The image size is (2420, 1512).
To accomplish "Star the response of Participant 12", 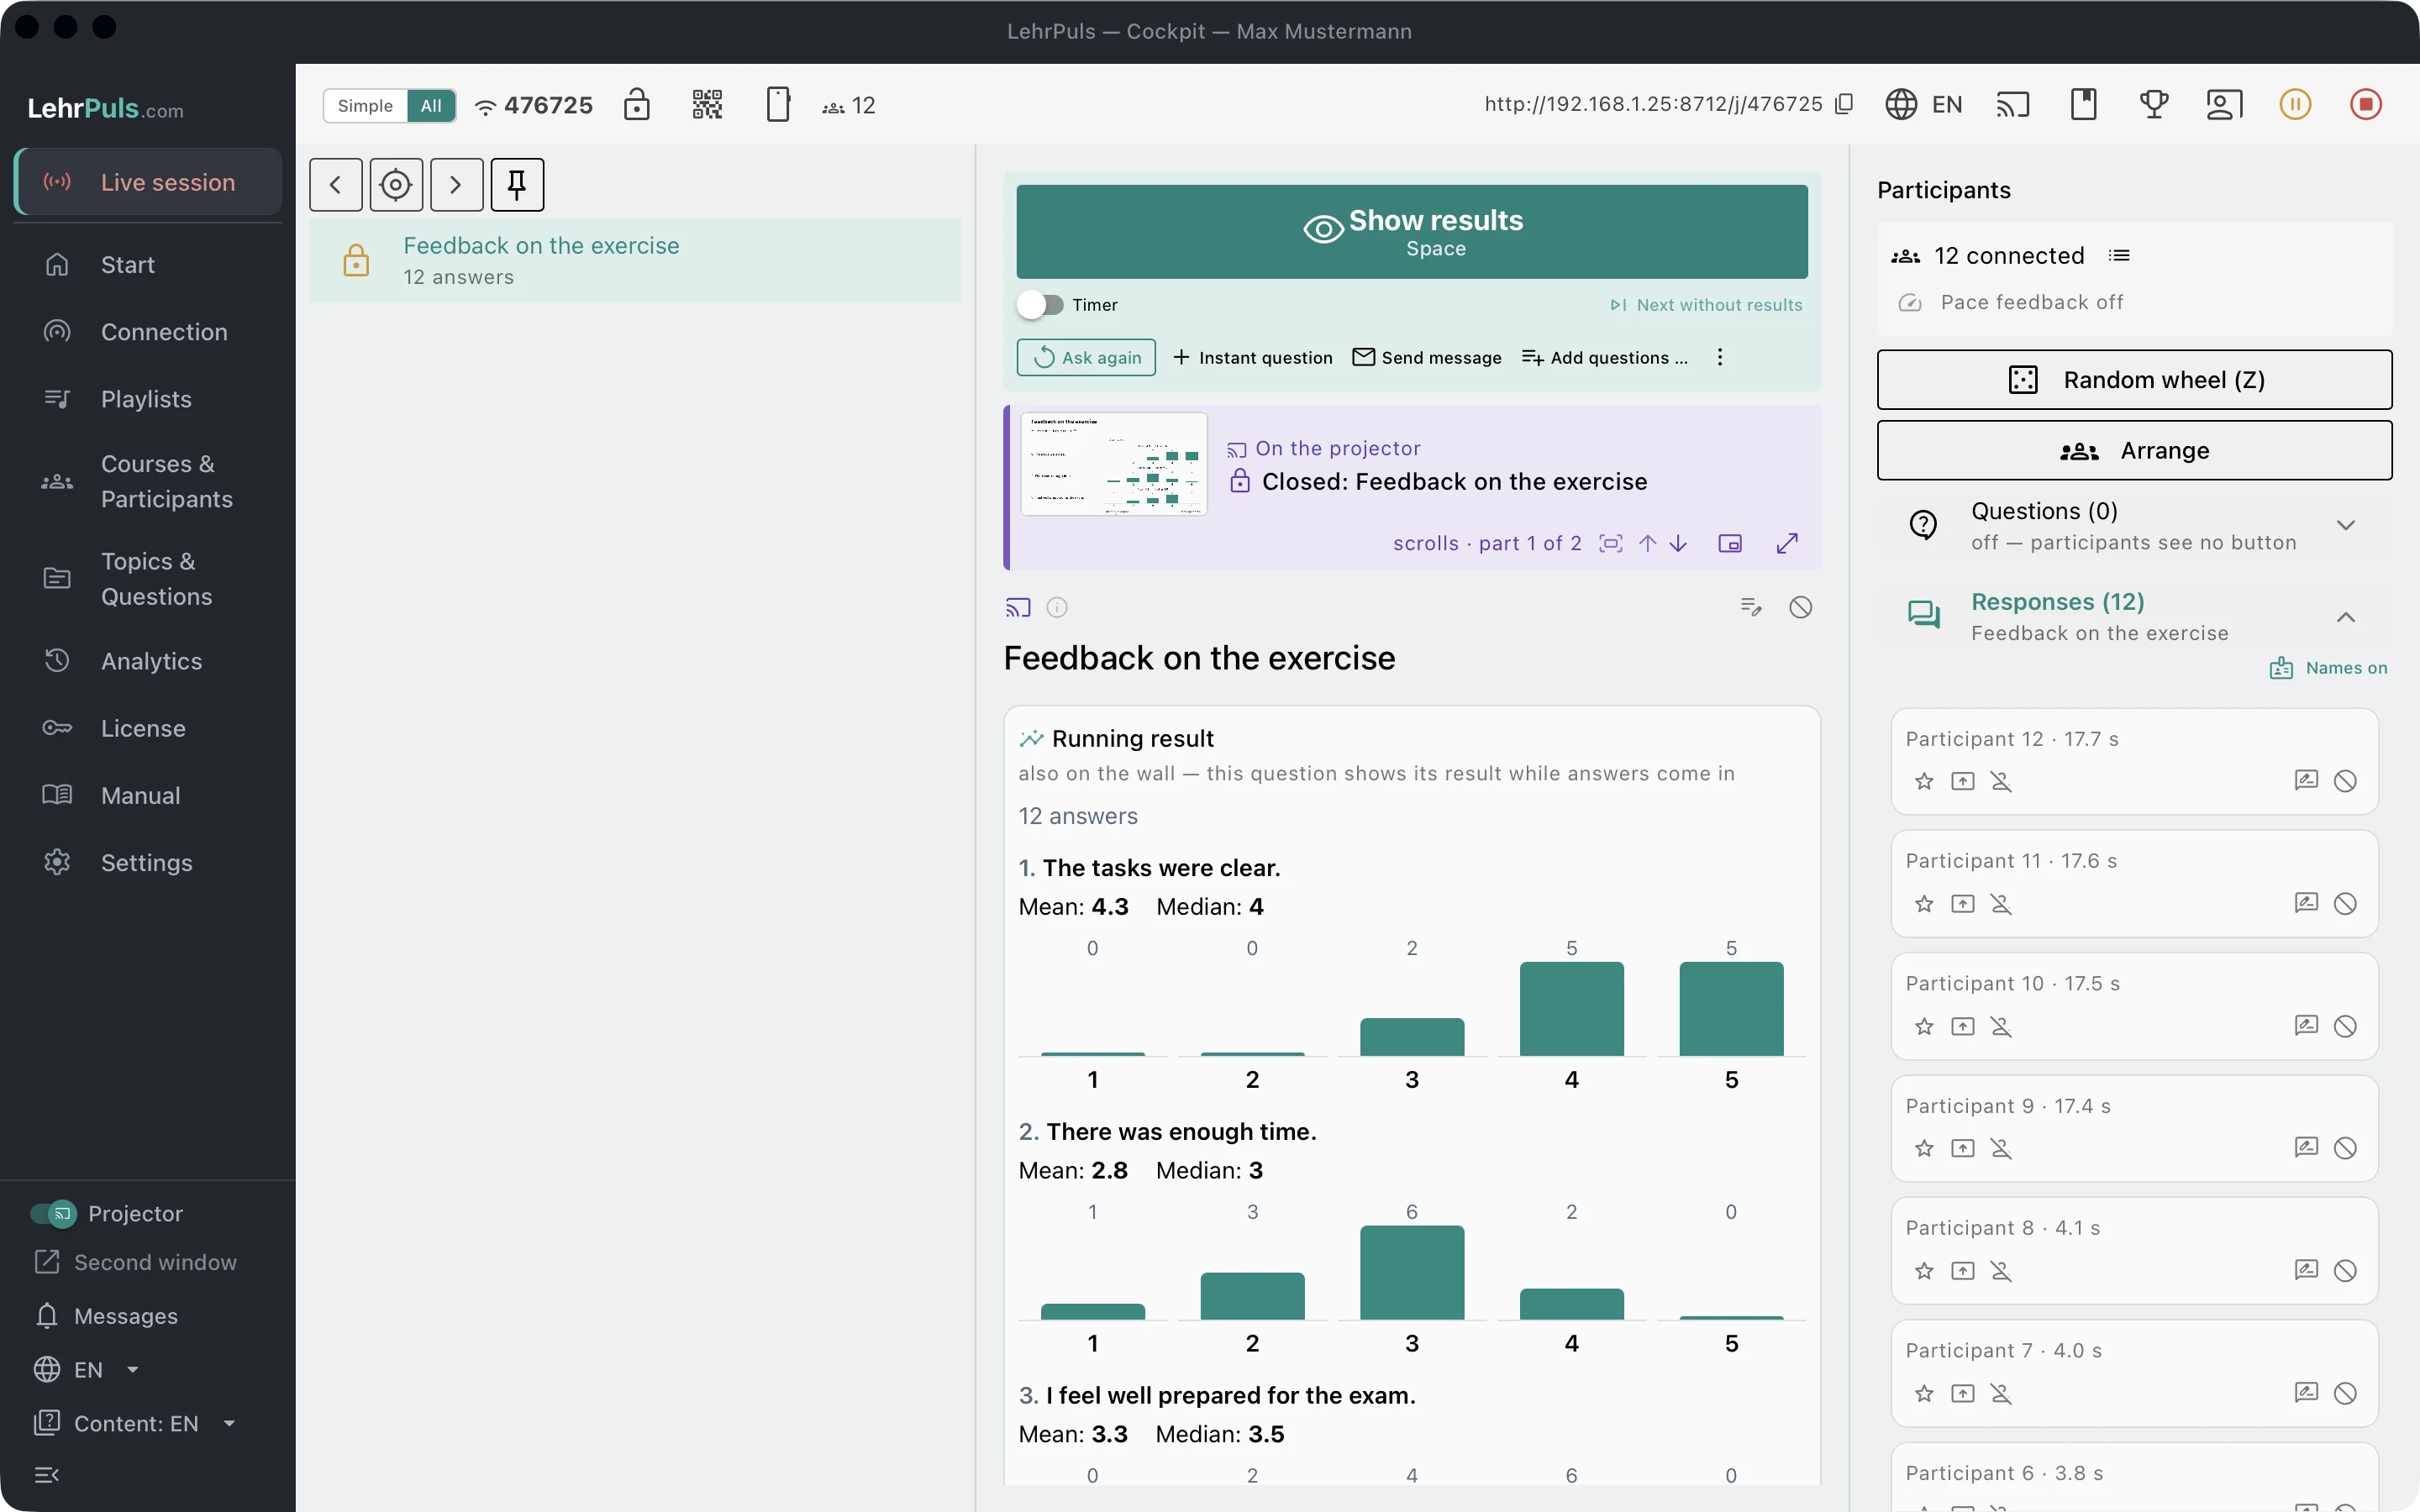I will click(1924, 782).
